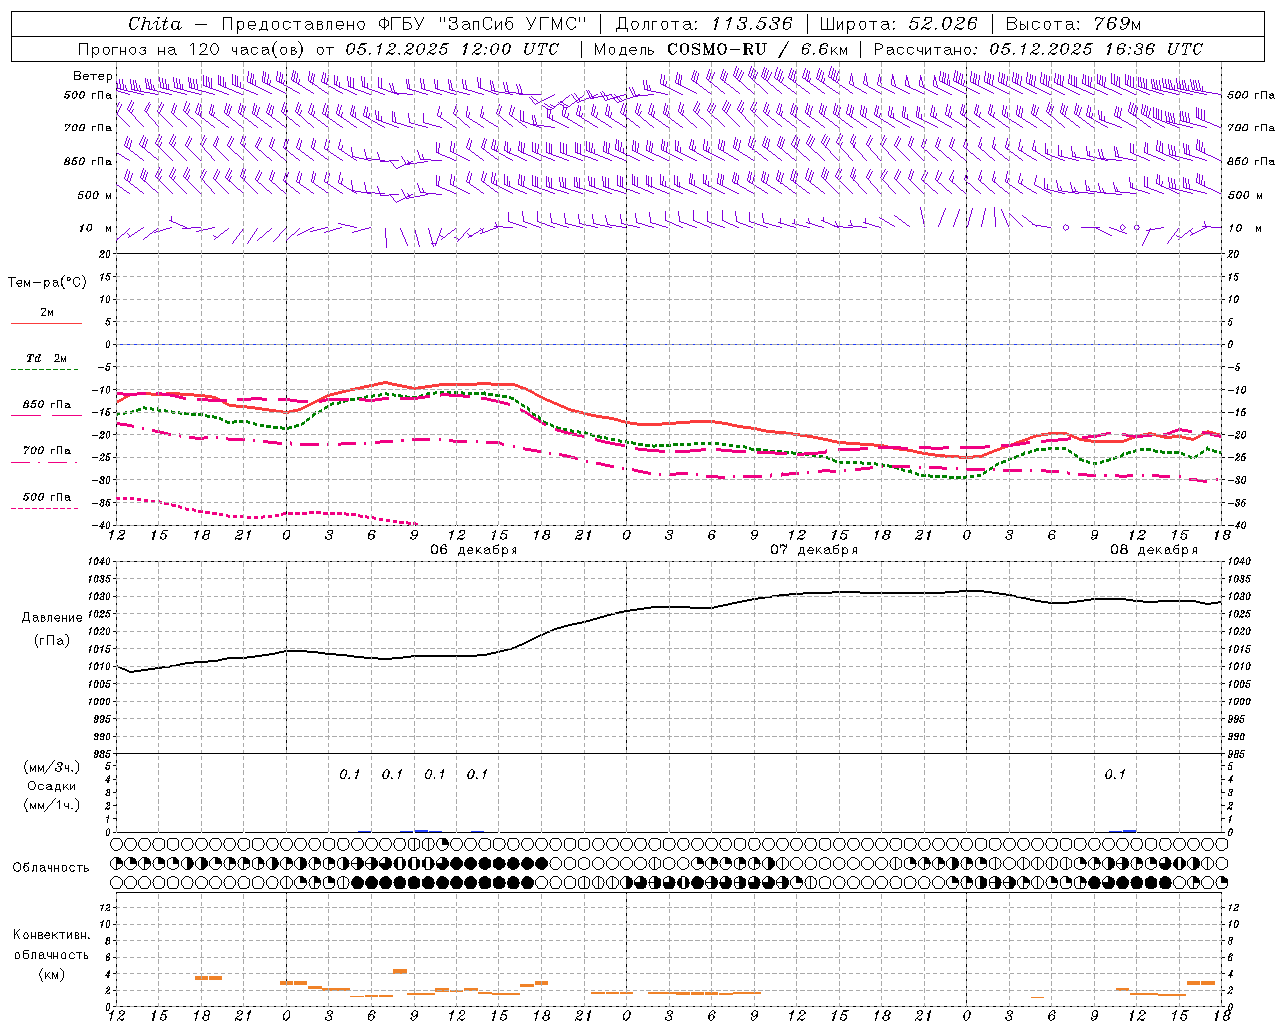Screen dimensions: 1280x1024
Task: Click the '500 м' wind level label on left
Action: coord(94,195)
